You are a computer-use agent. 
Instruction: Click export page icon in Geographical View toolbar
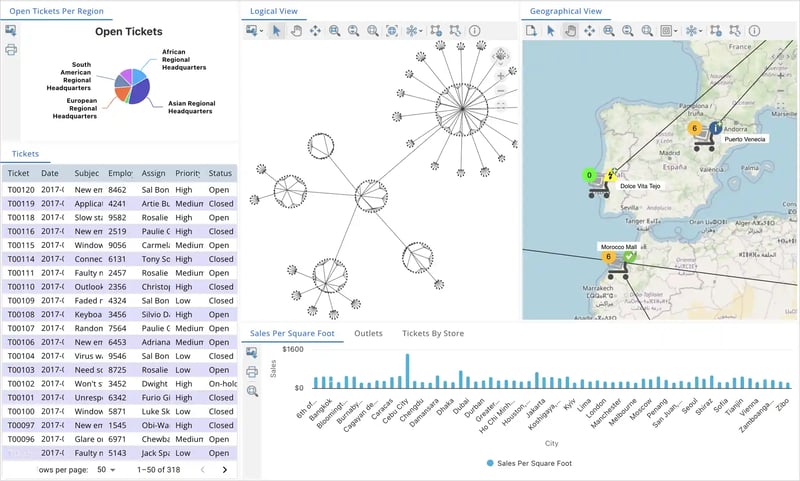tap(531, 31)
